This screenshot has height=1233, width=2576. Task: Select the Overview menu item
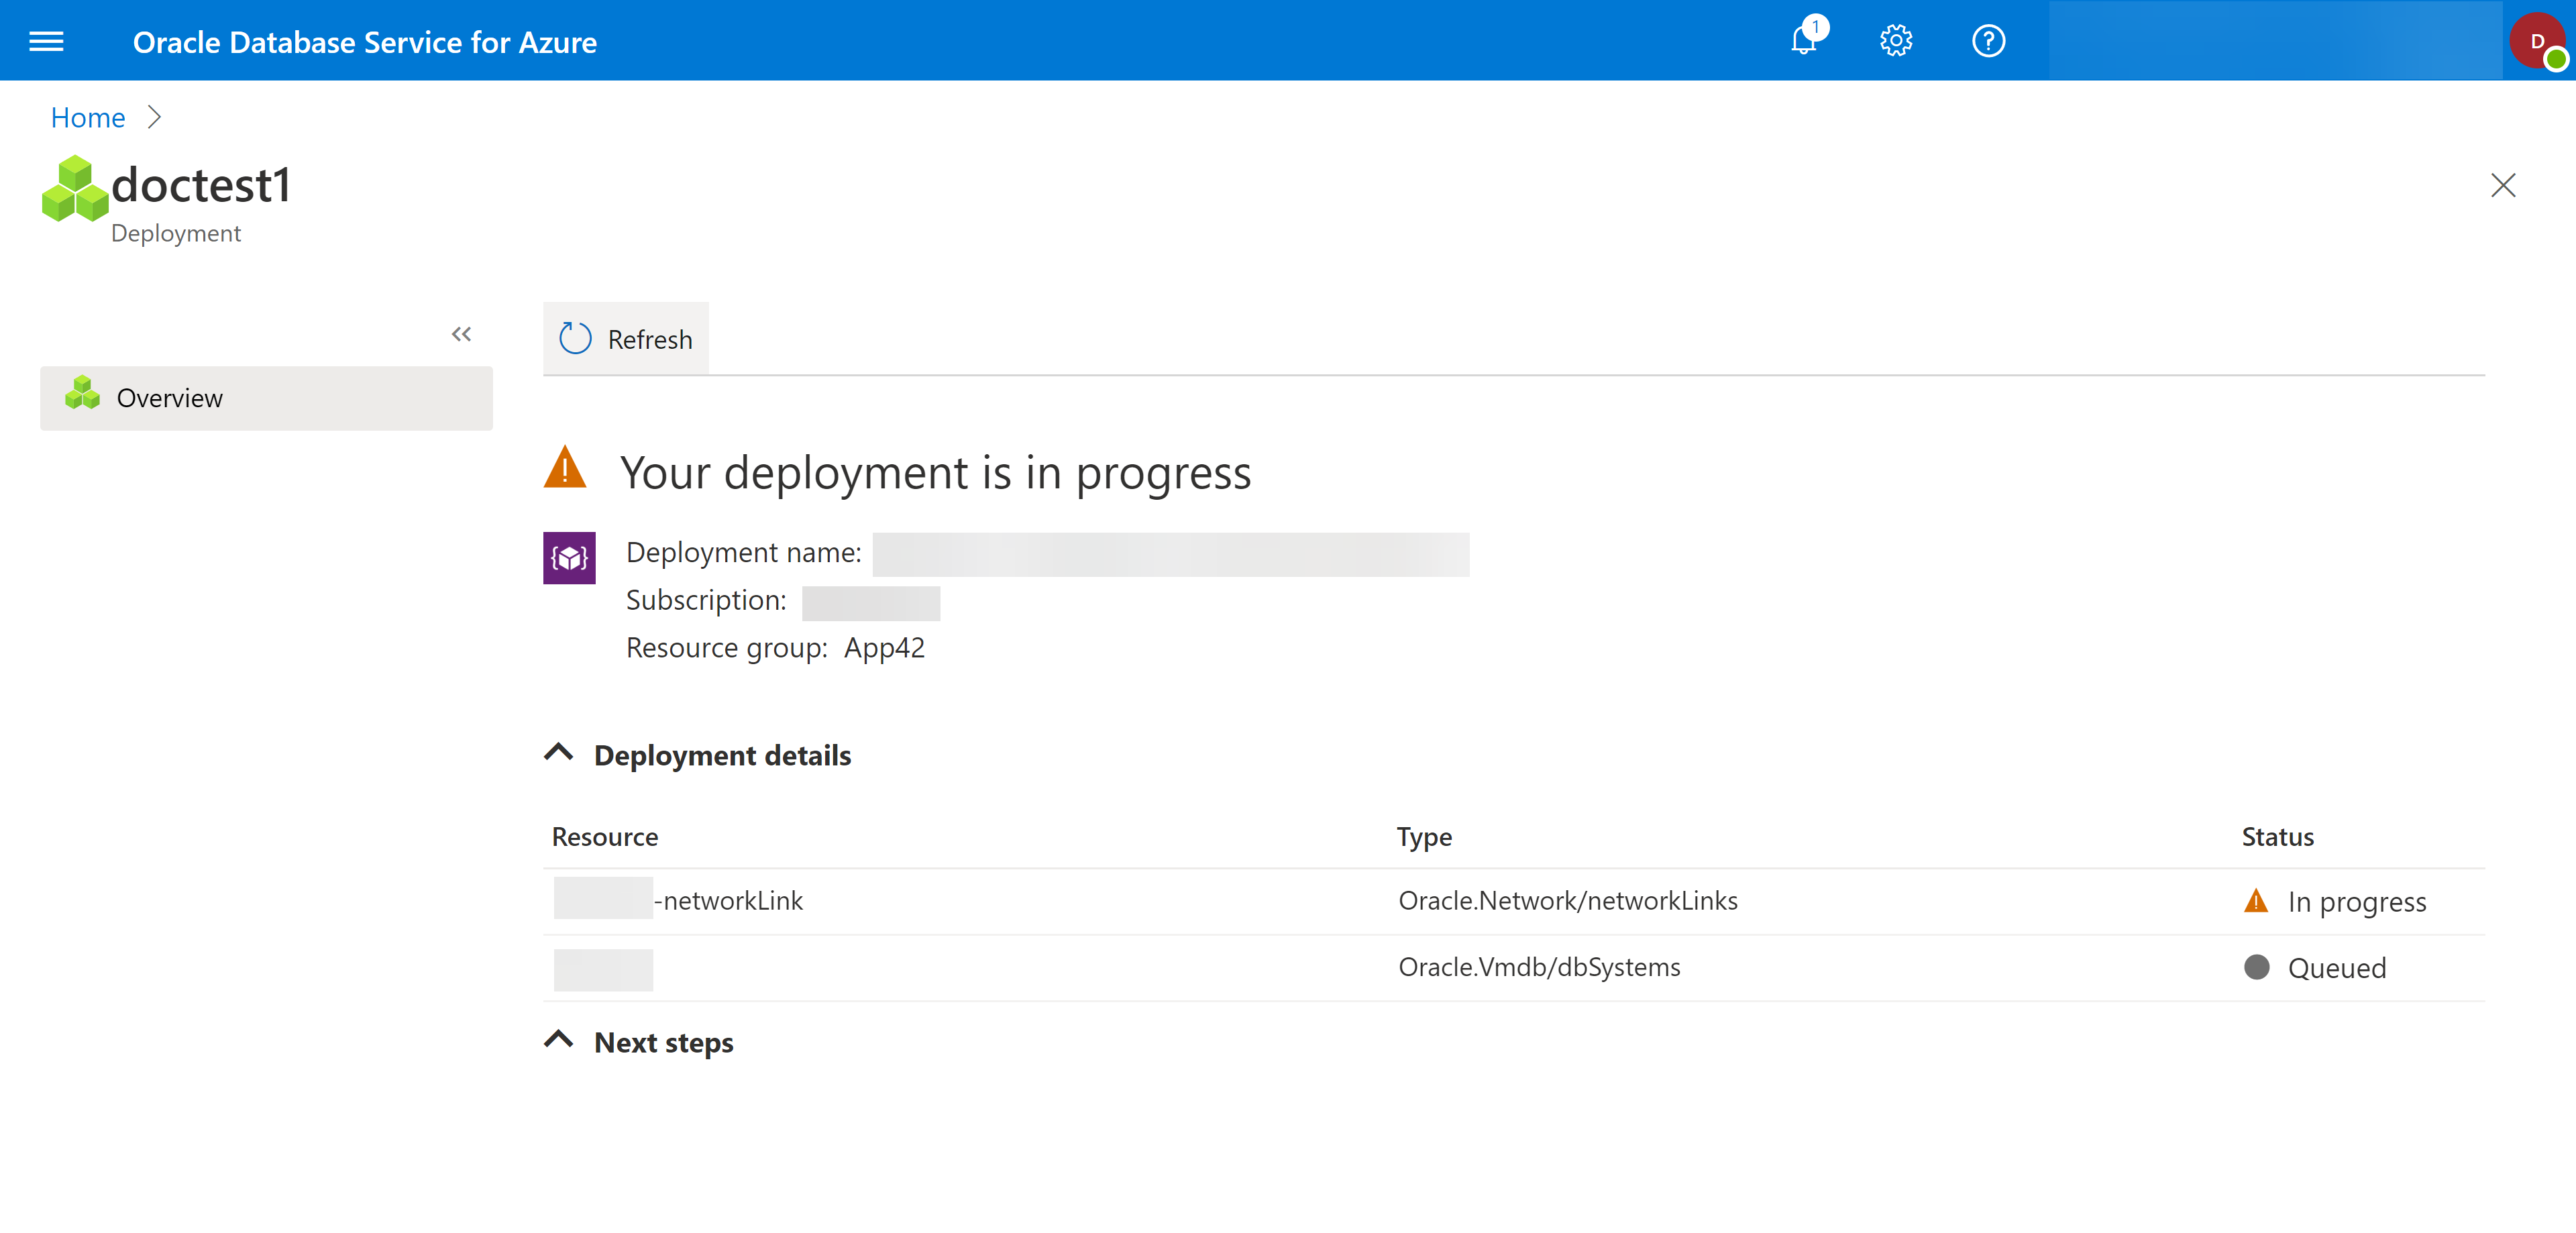[266, 398]
